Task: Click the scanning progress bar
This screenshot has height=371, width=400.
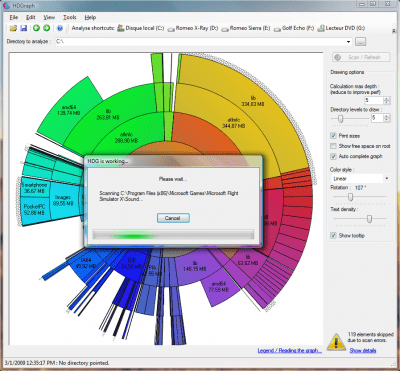Action: point(173,235)
